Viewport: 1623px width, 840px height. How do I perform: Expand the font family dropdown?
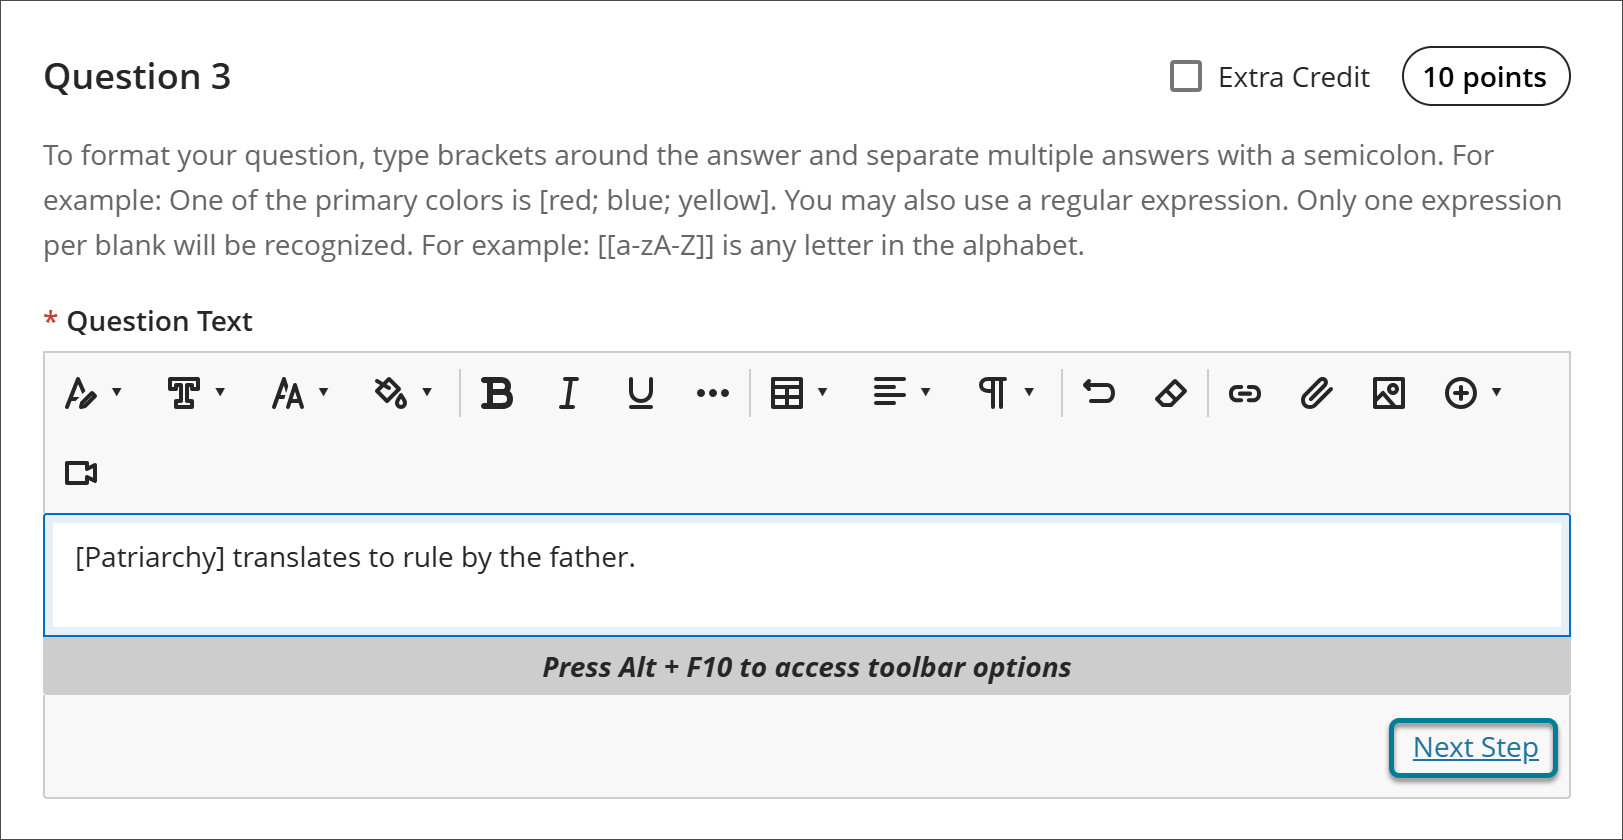coord(196,393)
